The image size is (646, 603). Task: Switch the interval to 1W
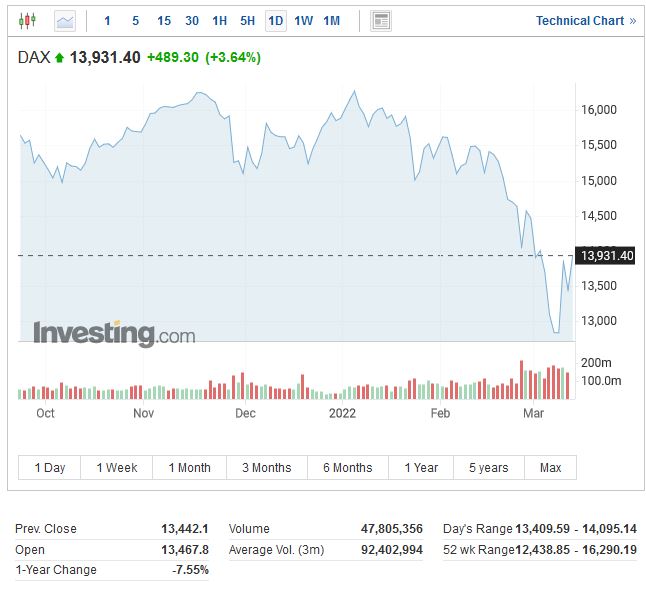(304, 20)
